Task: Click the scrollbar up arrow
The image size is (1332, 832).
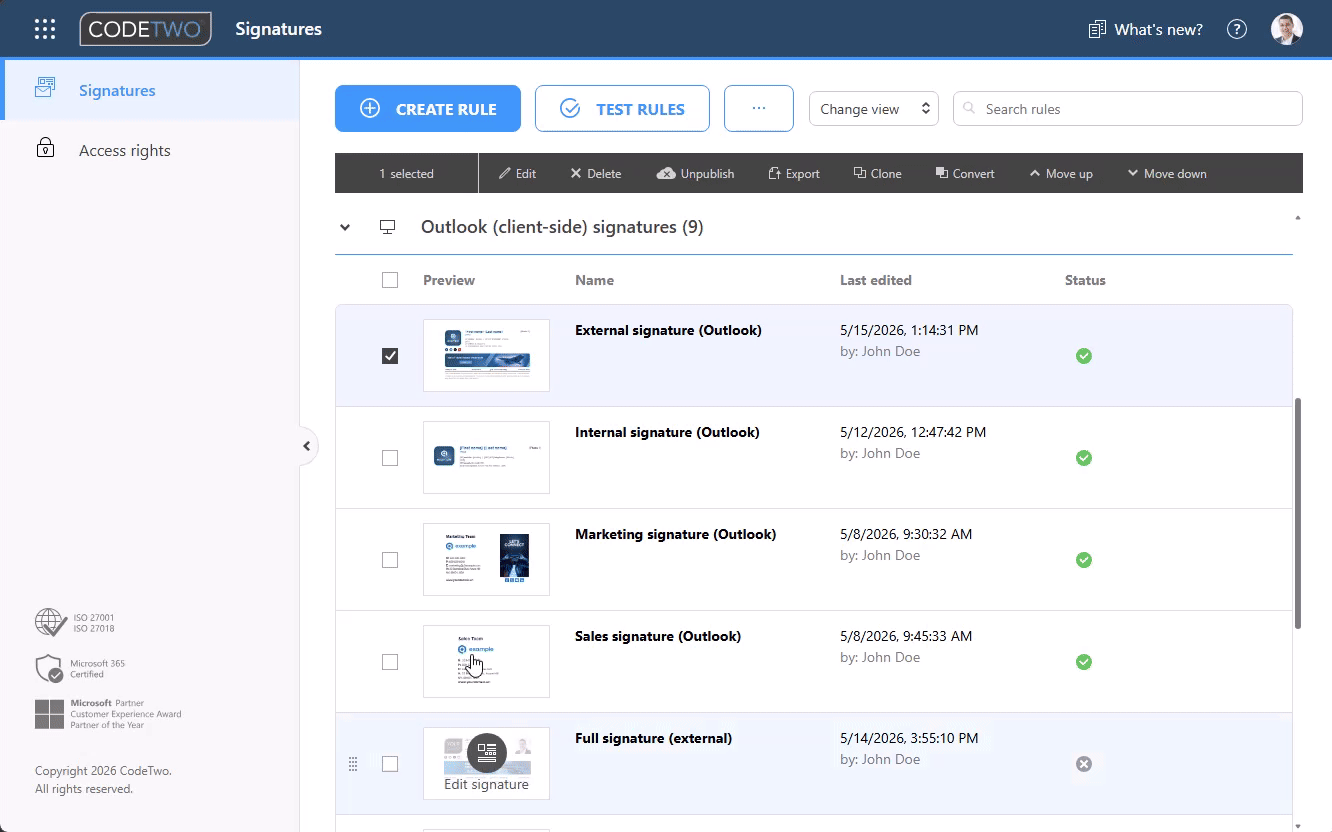Action: (x=1298, y=217)
